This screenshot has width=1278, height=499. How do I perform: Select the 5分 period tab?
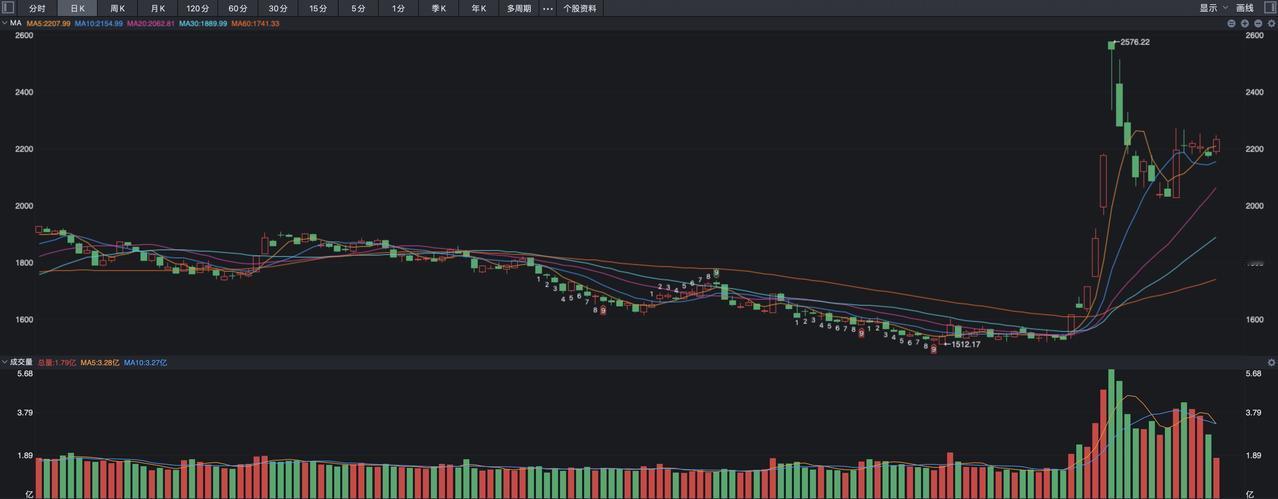click(358, 8)
